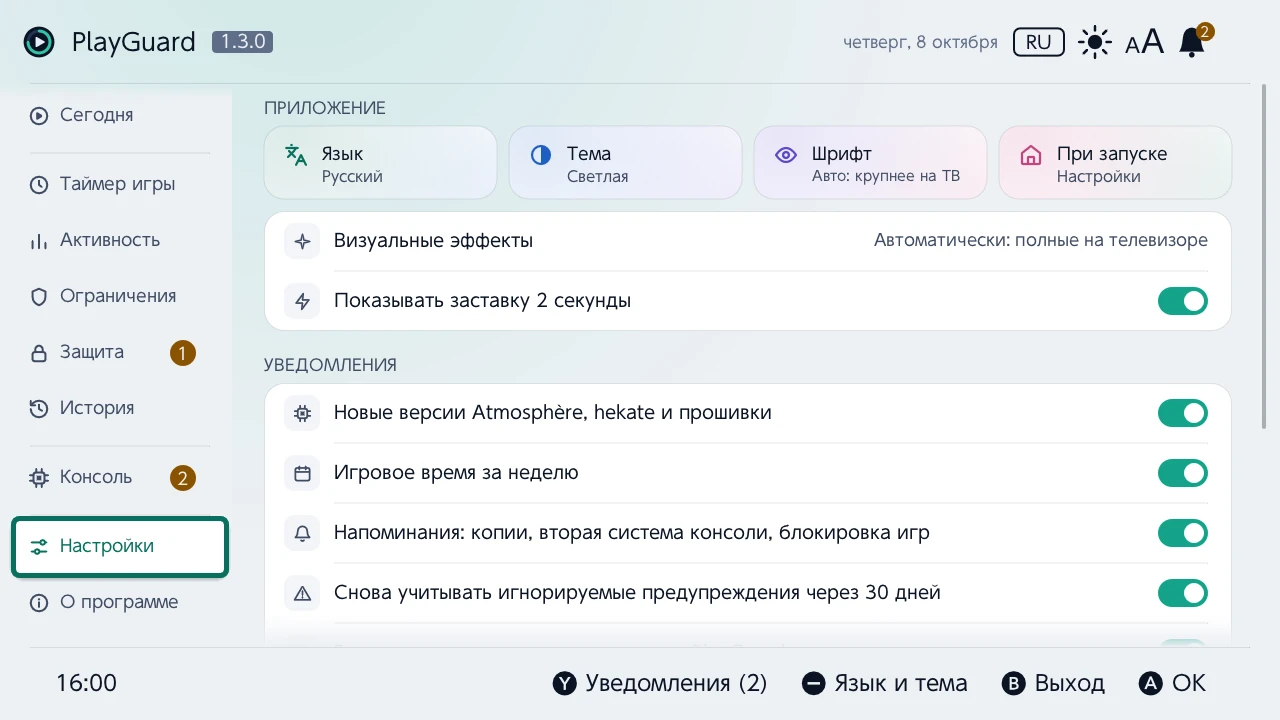1280x720 pixels.
Task: Disable the Показывать заставку 2 секунды switch
Action: 1183,301
